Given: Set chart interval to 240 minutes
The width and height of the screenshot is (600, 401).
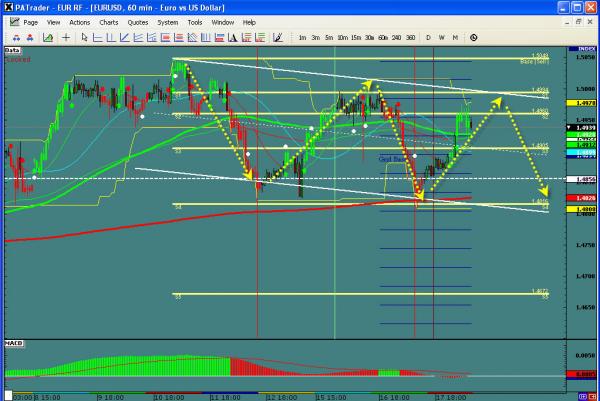Looking at the screenshot, I should pyautogui.click(x=395, y=37).
